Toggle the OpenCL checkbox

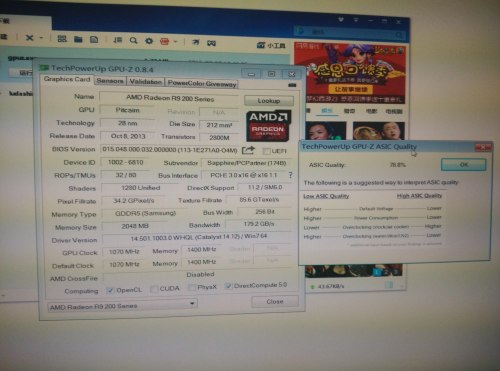click(x=110, y=290)
